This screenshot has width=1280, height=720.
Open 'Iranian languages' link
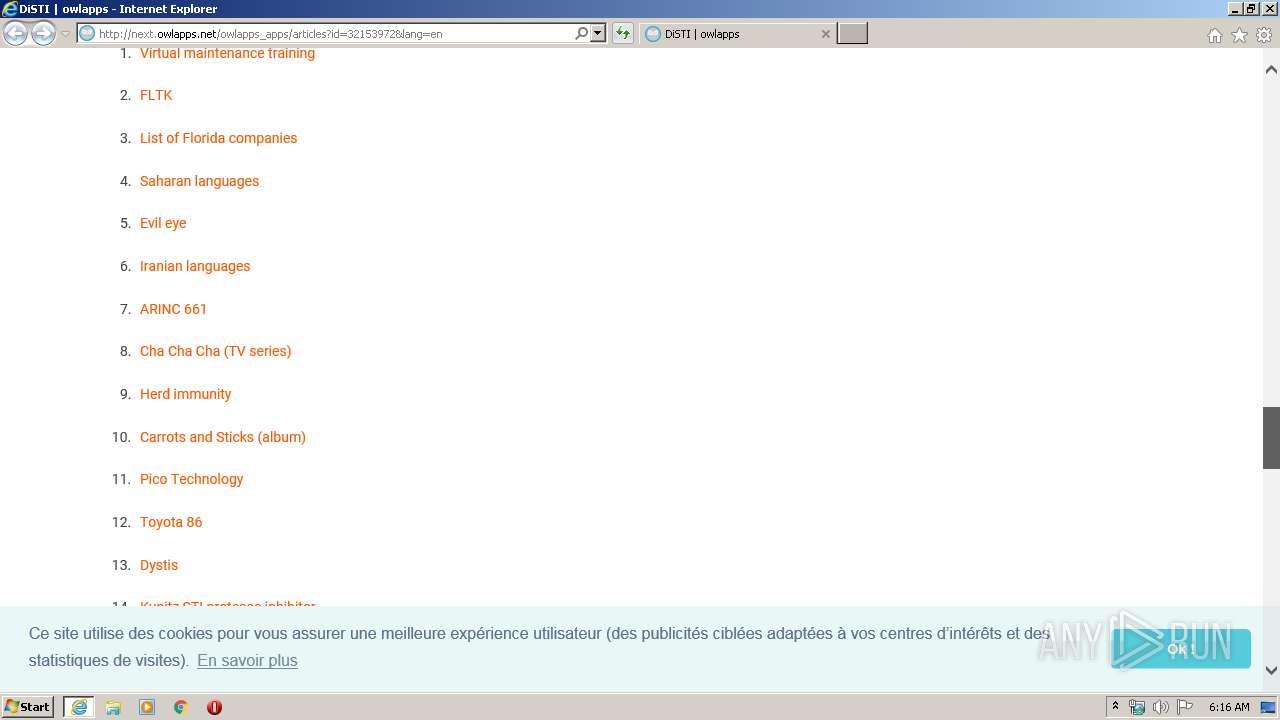[x=195, y=266]
